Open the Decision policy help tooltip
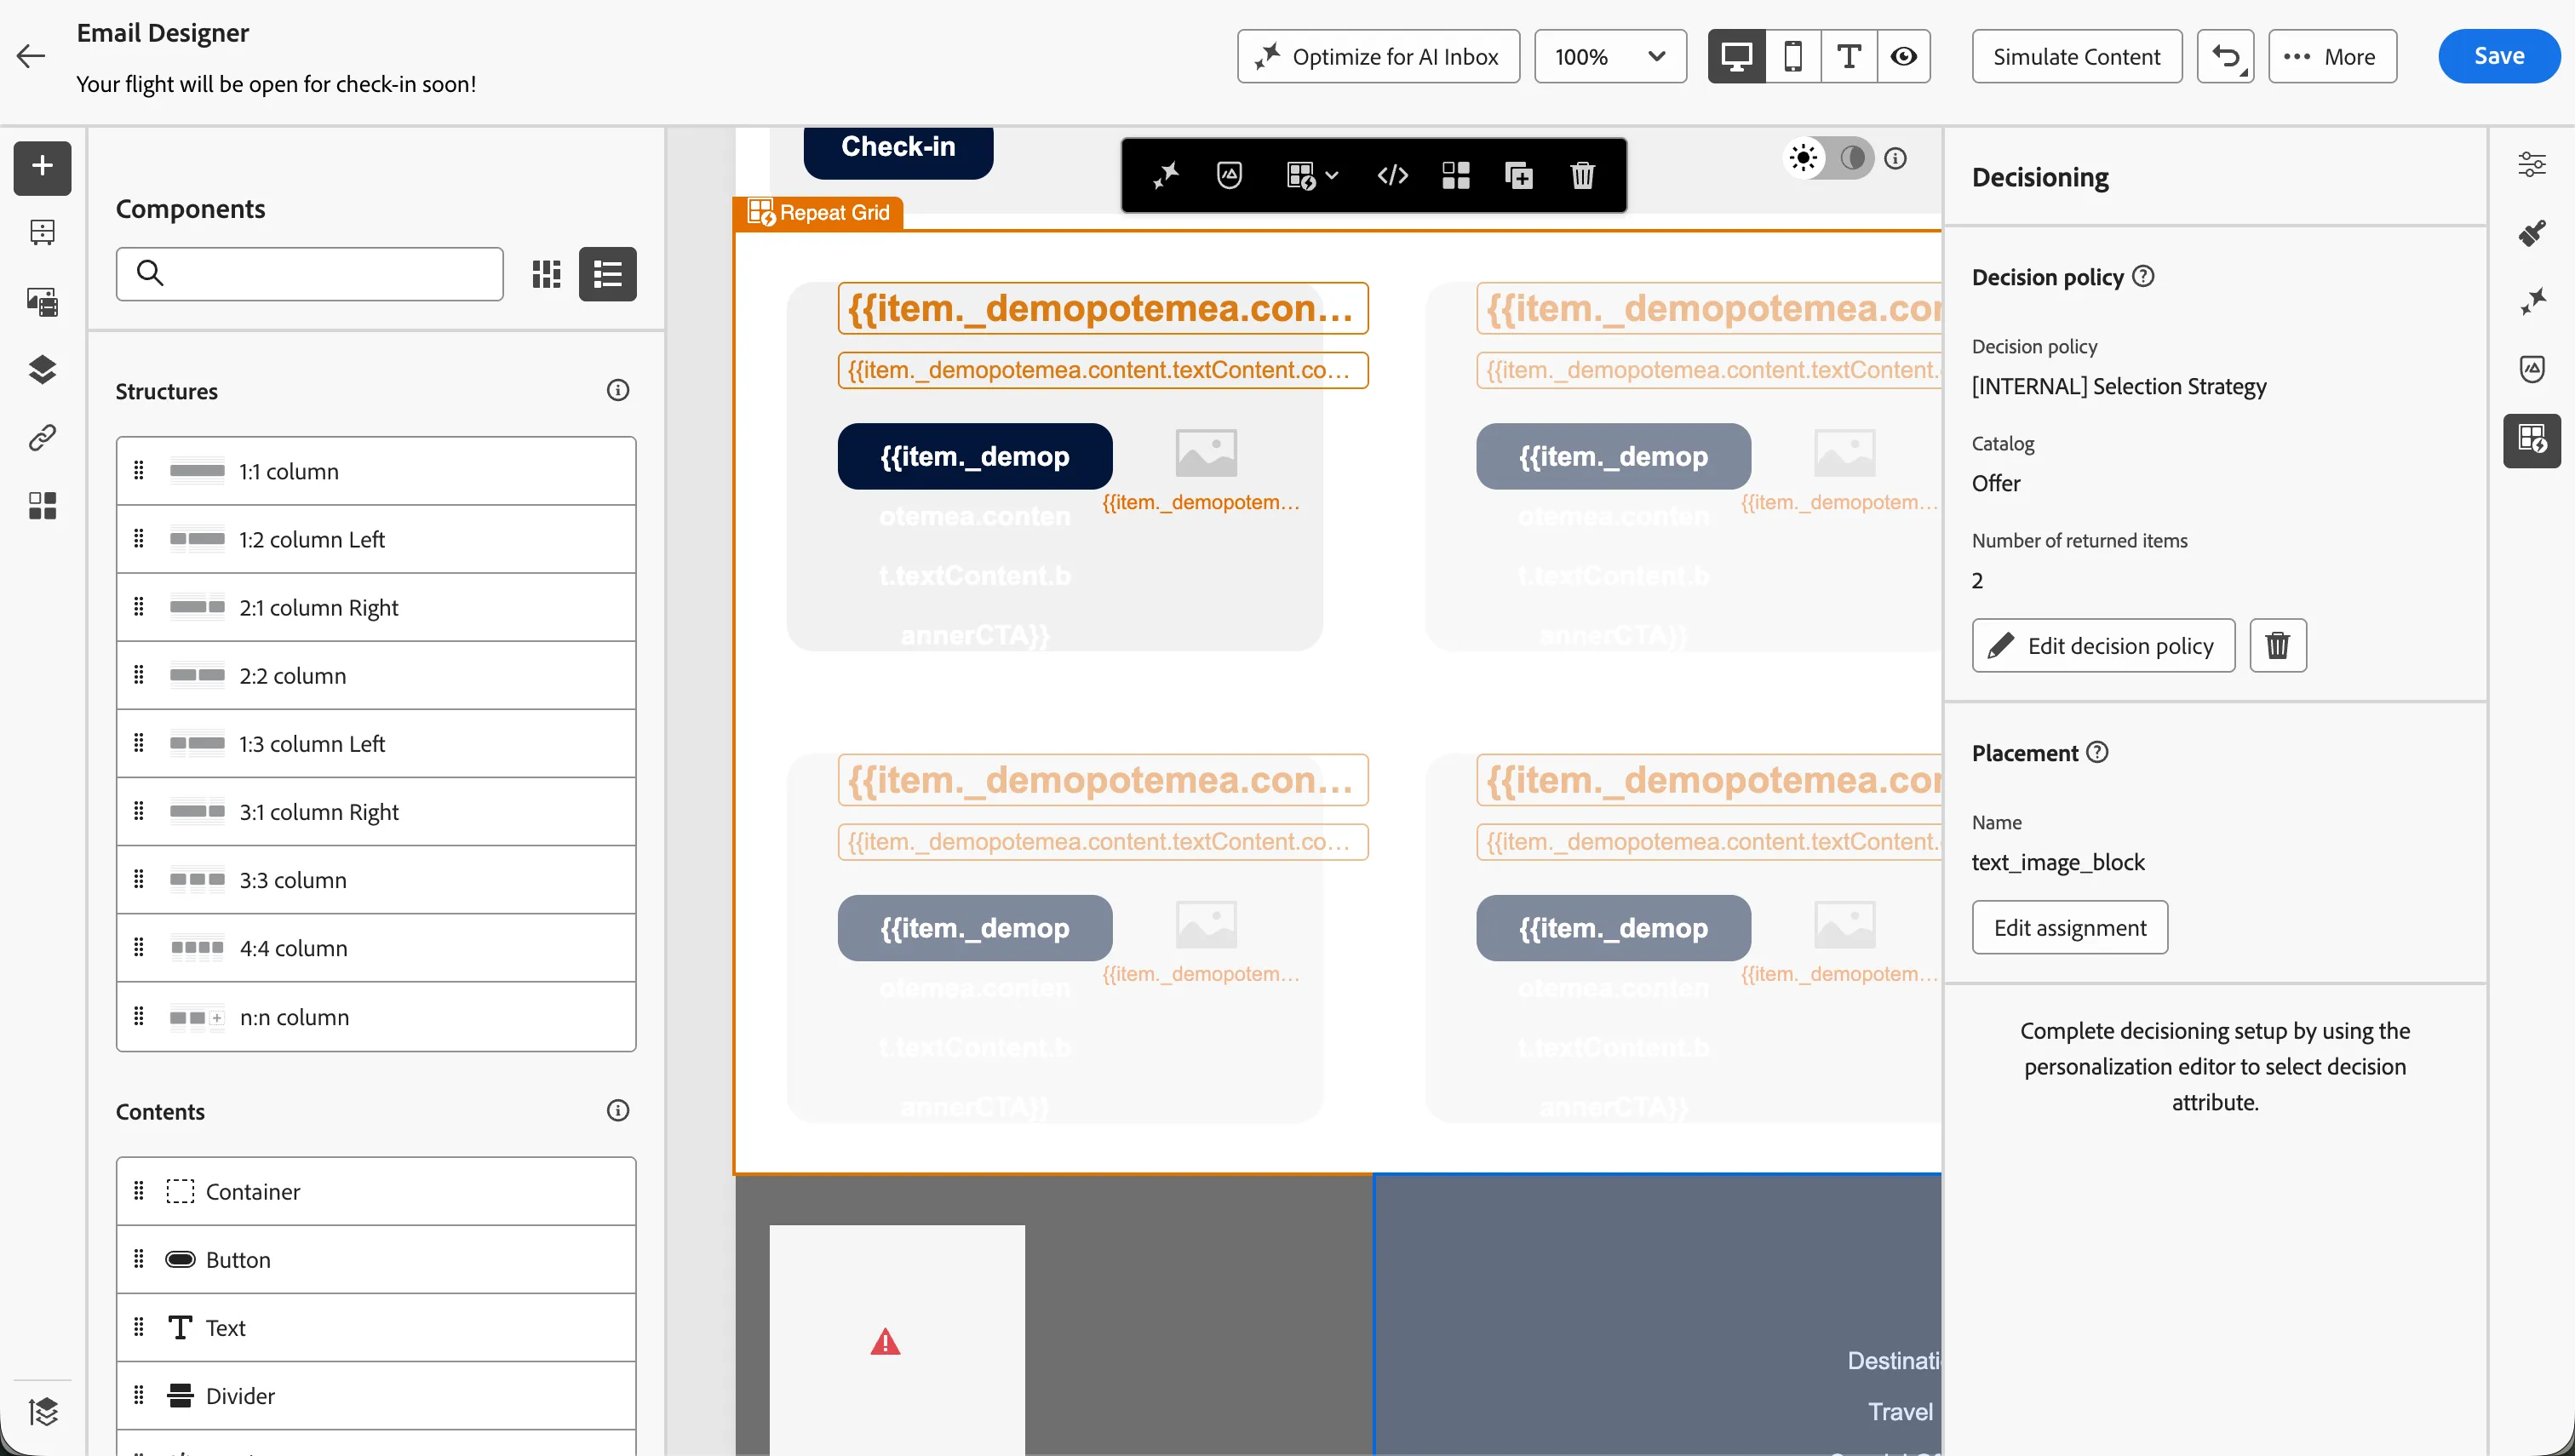Viewport: 2575px width, 1456px height. tap(2143, 277)
